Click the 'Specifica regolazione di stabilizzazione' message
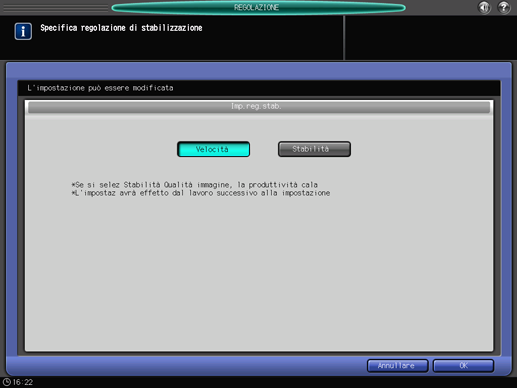Image resolution: width=517 pixels, height=388 pixels. [121, 28]
